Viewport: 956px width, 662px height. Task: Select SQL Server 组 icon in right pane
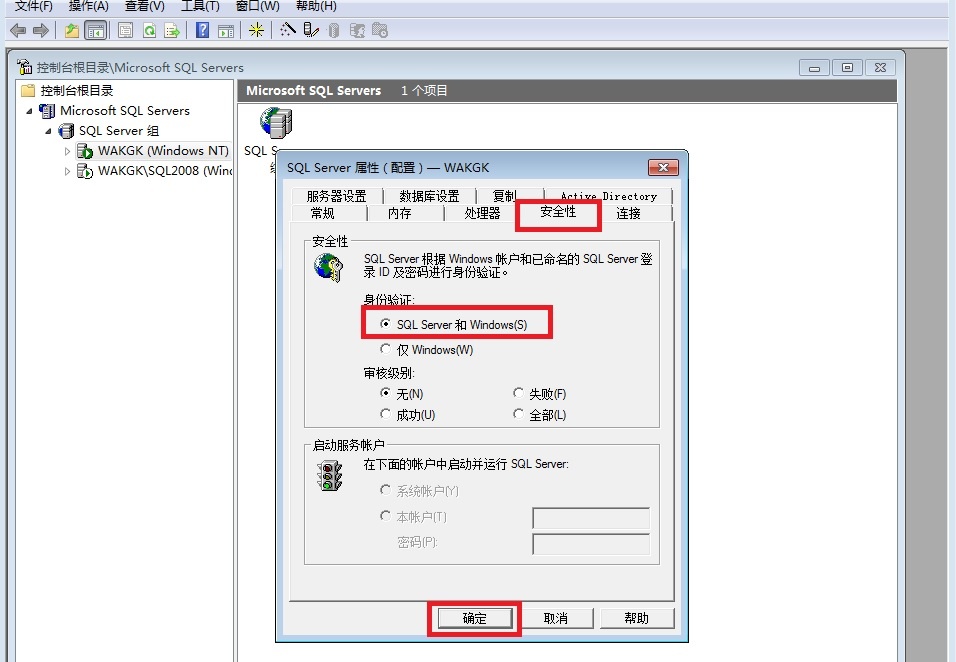276,124
